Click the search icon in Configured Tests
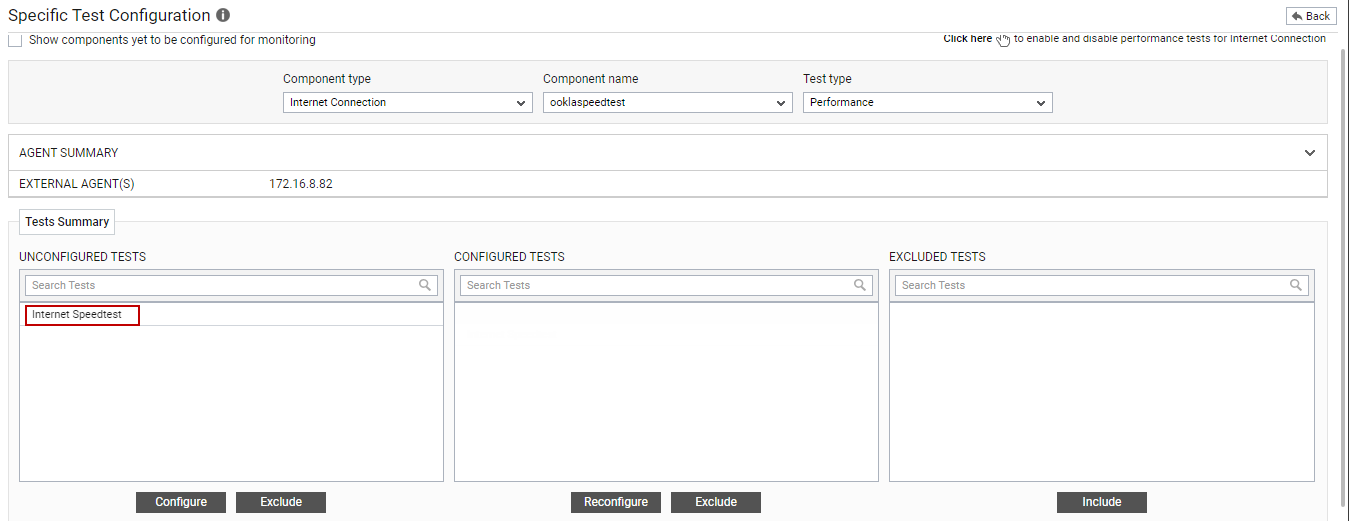This screenshot has height=521, width=1349. coord(860,285)
